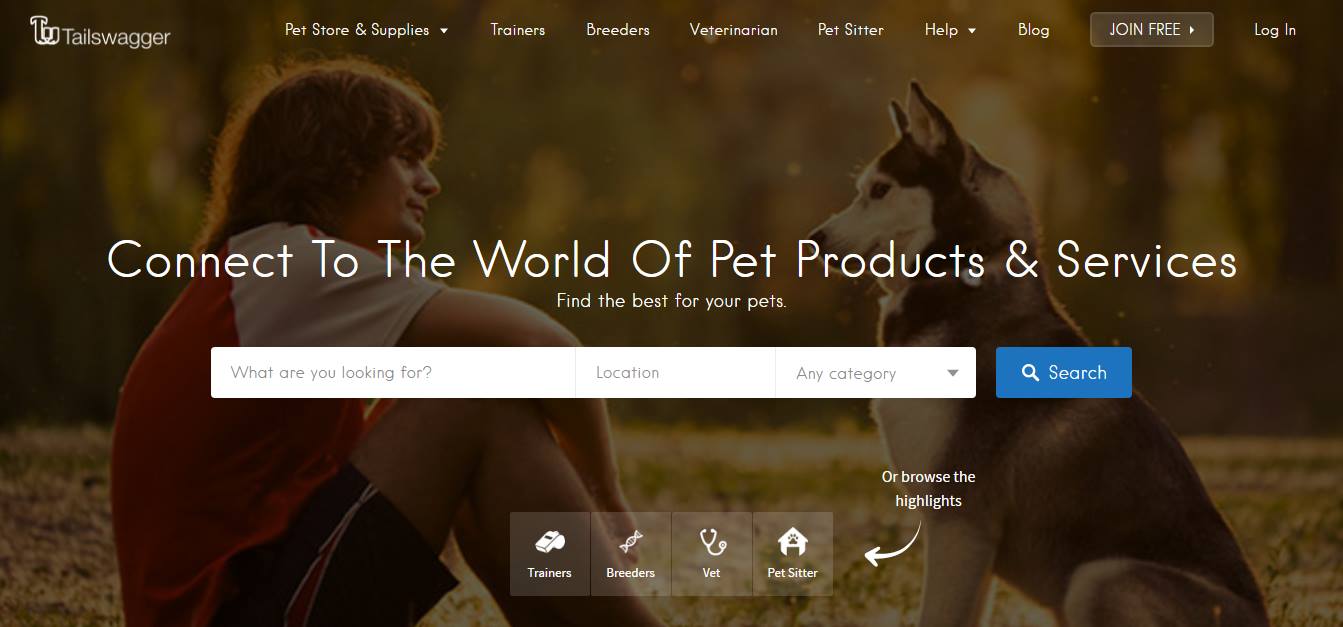Click the blue Search button
1343x627 pixels.
(x=1064, y=373)
